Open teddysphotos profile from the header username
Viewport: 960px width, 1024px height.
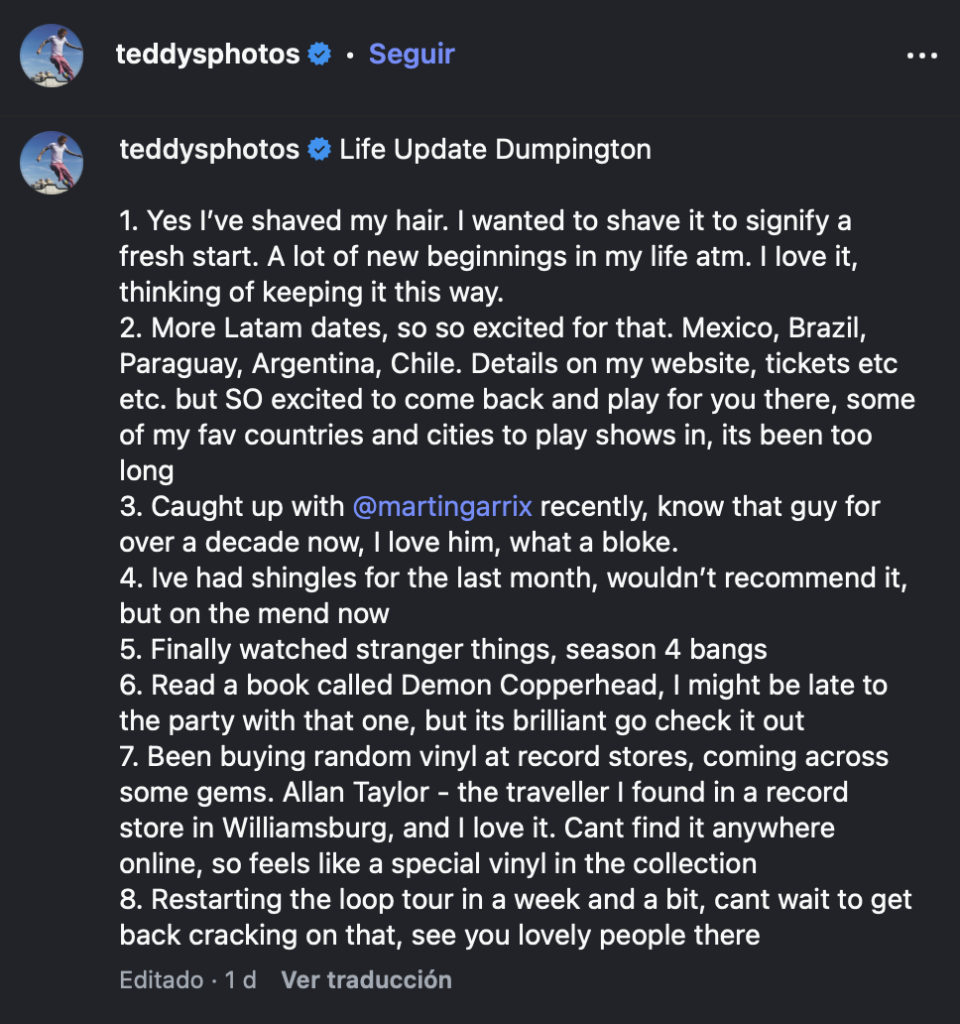[207, 54]
